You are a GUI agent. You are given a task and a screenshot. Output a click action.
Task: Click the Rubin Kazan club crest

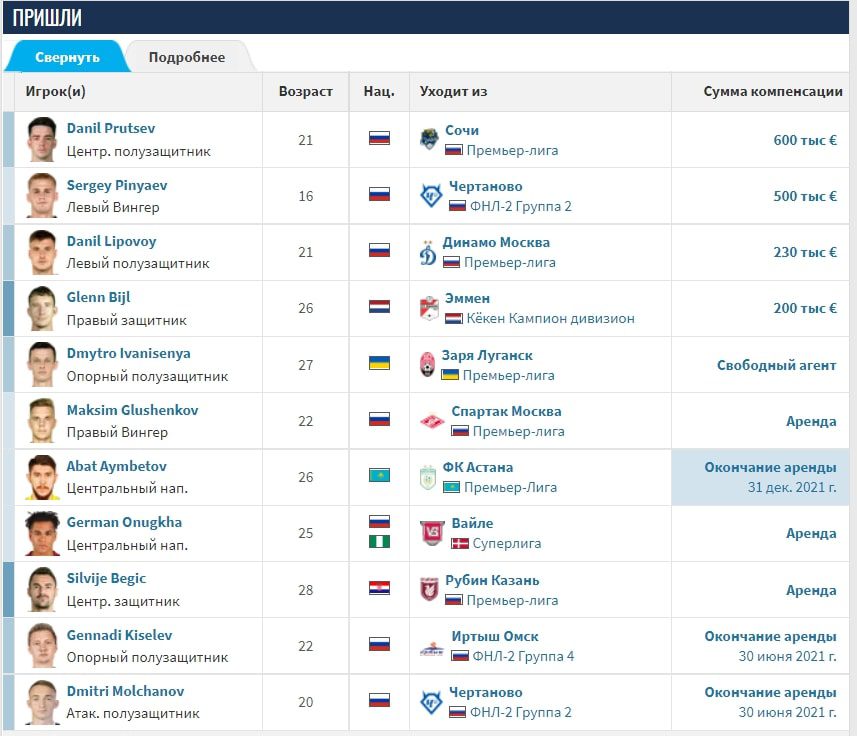point(429,590)
